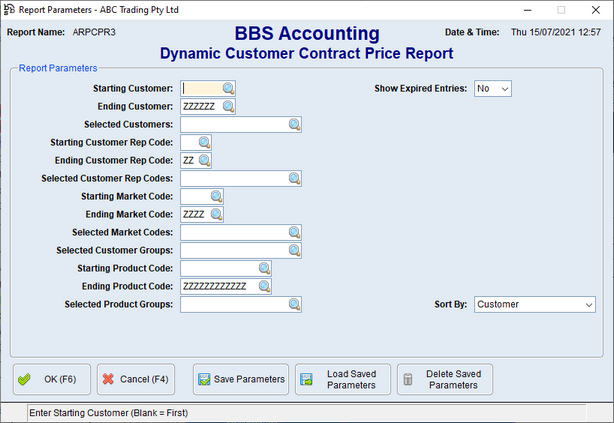Viewport: 614px width, 423px height.
Task: Open the Sort By dropdown
Action: point(587,305)
